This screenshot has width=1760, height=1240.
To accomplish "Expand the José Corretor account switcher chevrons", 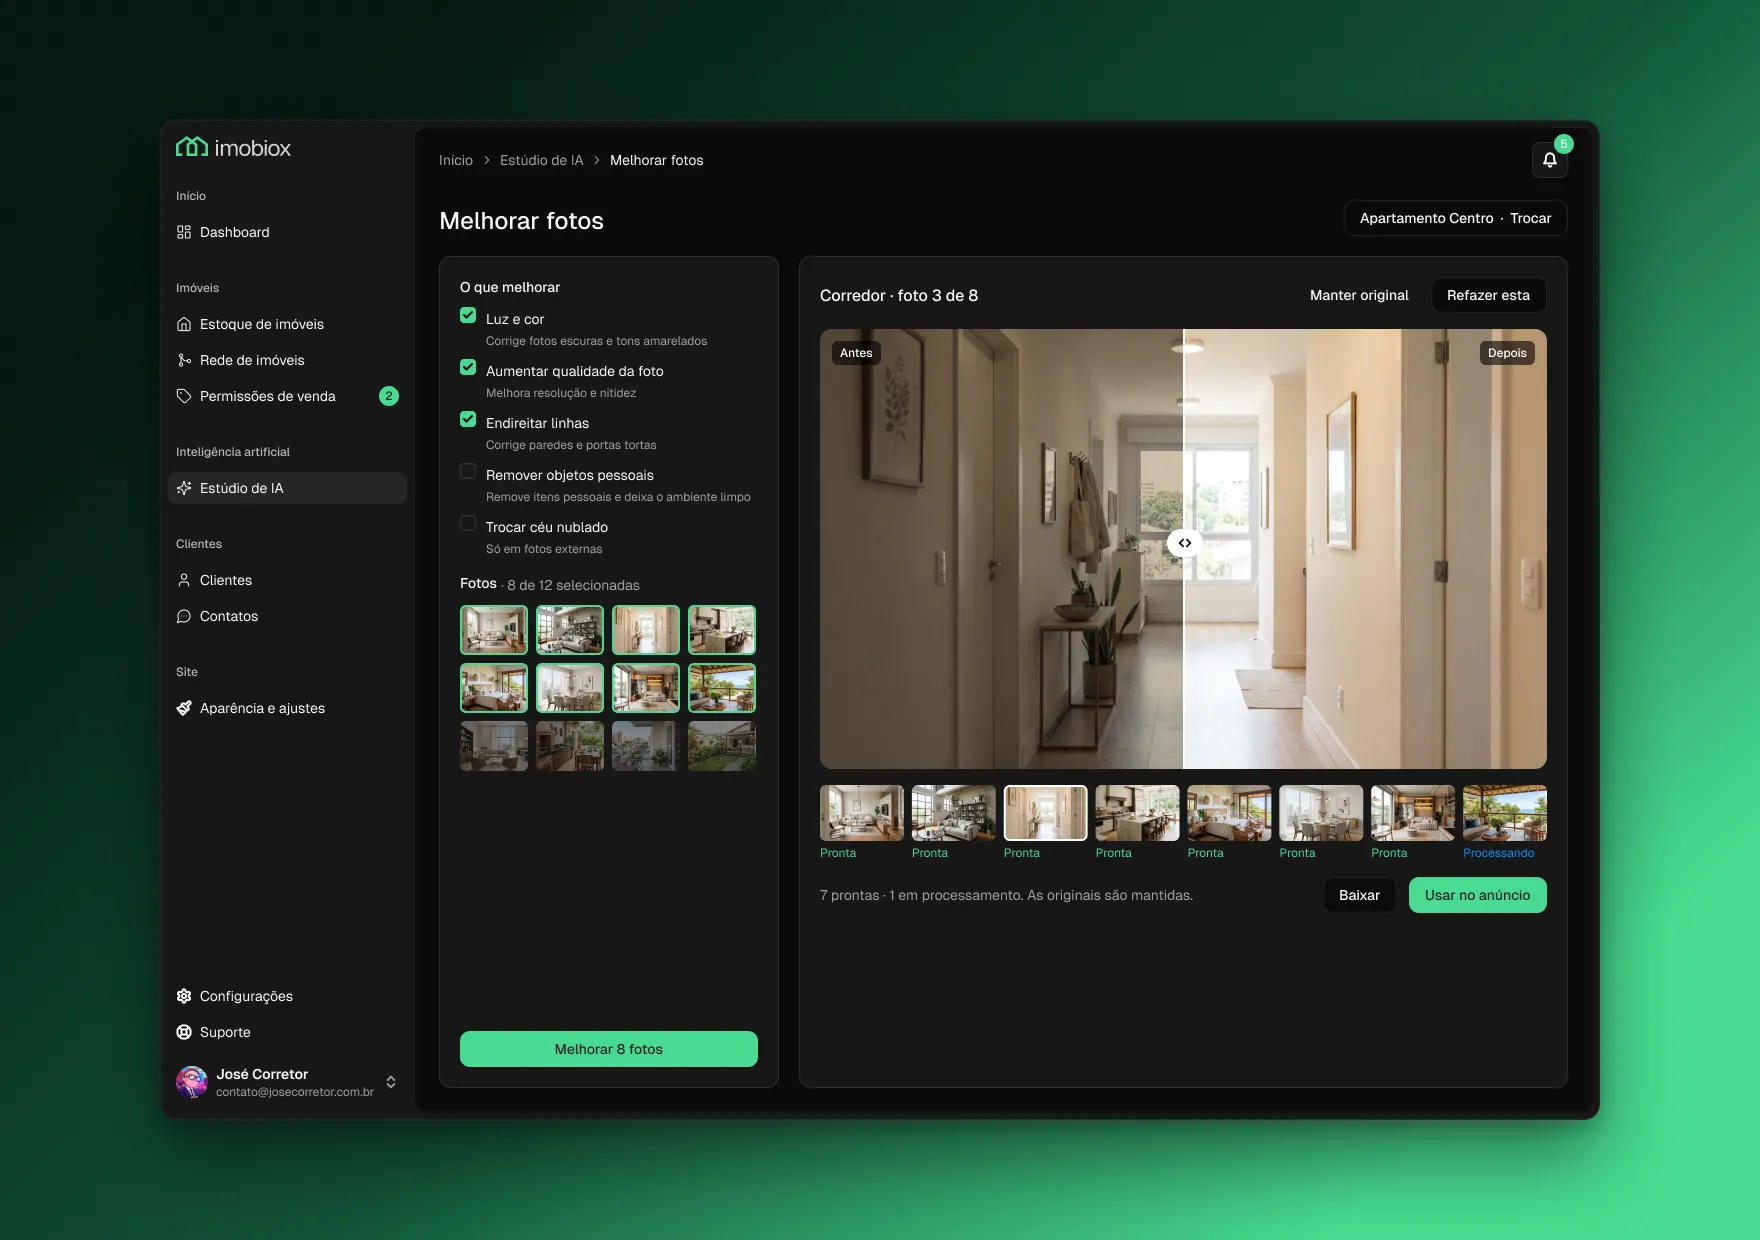I will coord(391,1082).
